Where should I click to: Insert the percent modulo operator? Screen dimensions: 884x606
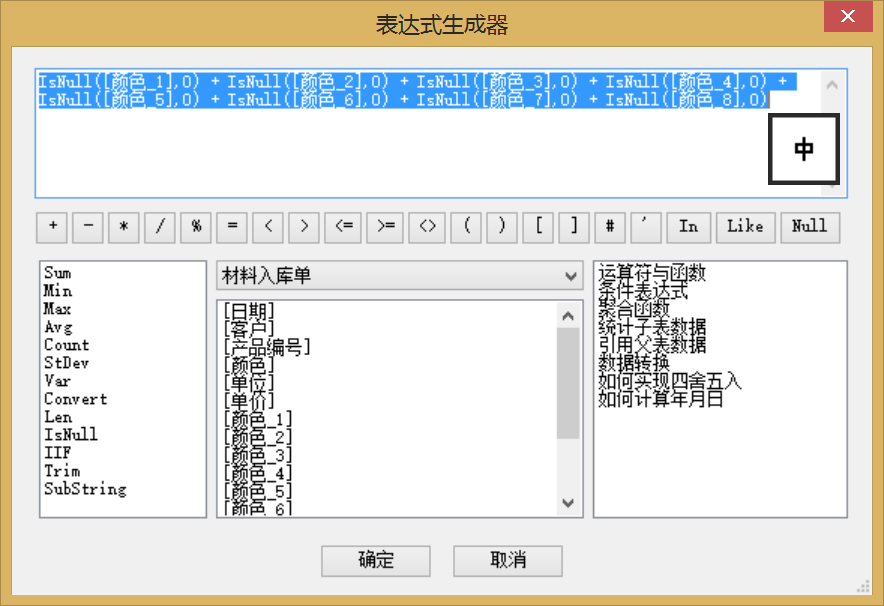point(196,228)
